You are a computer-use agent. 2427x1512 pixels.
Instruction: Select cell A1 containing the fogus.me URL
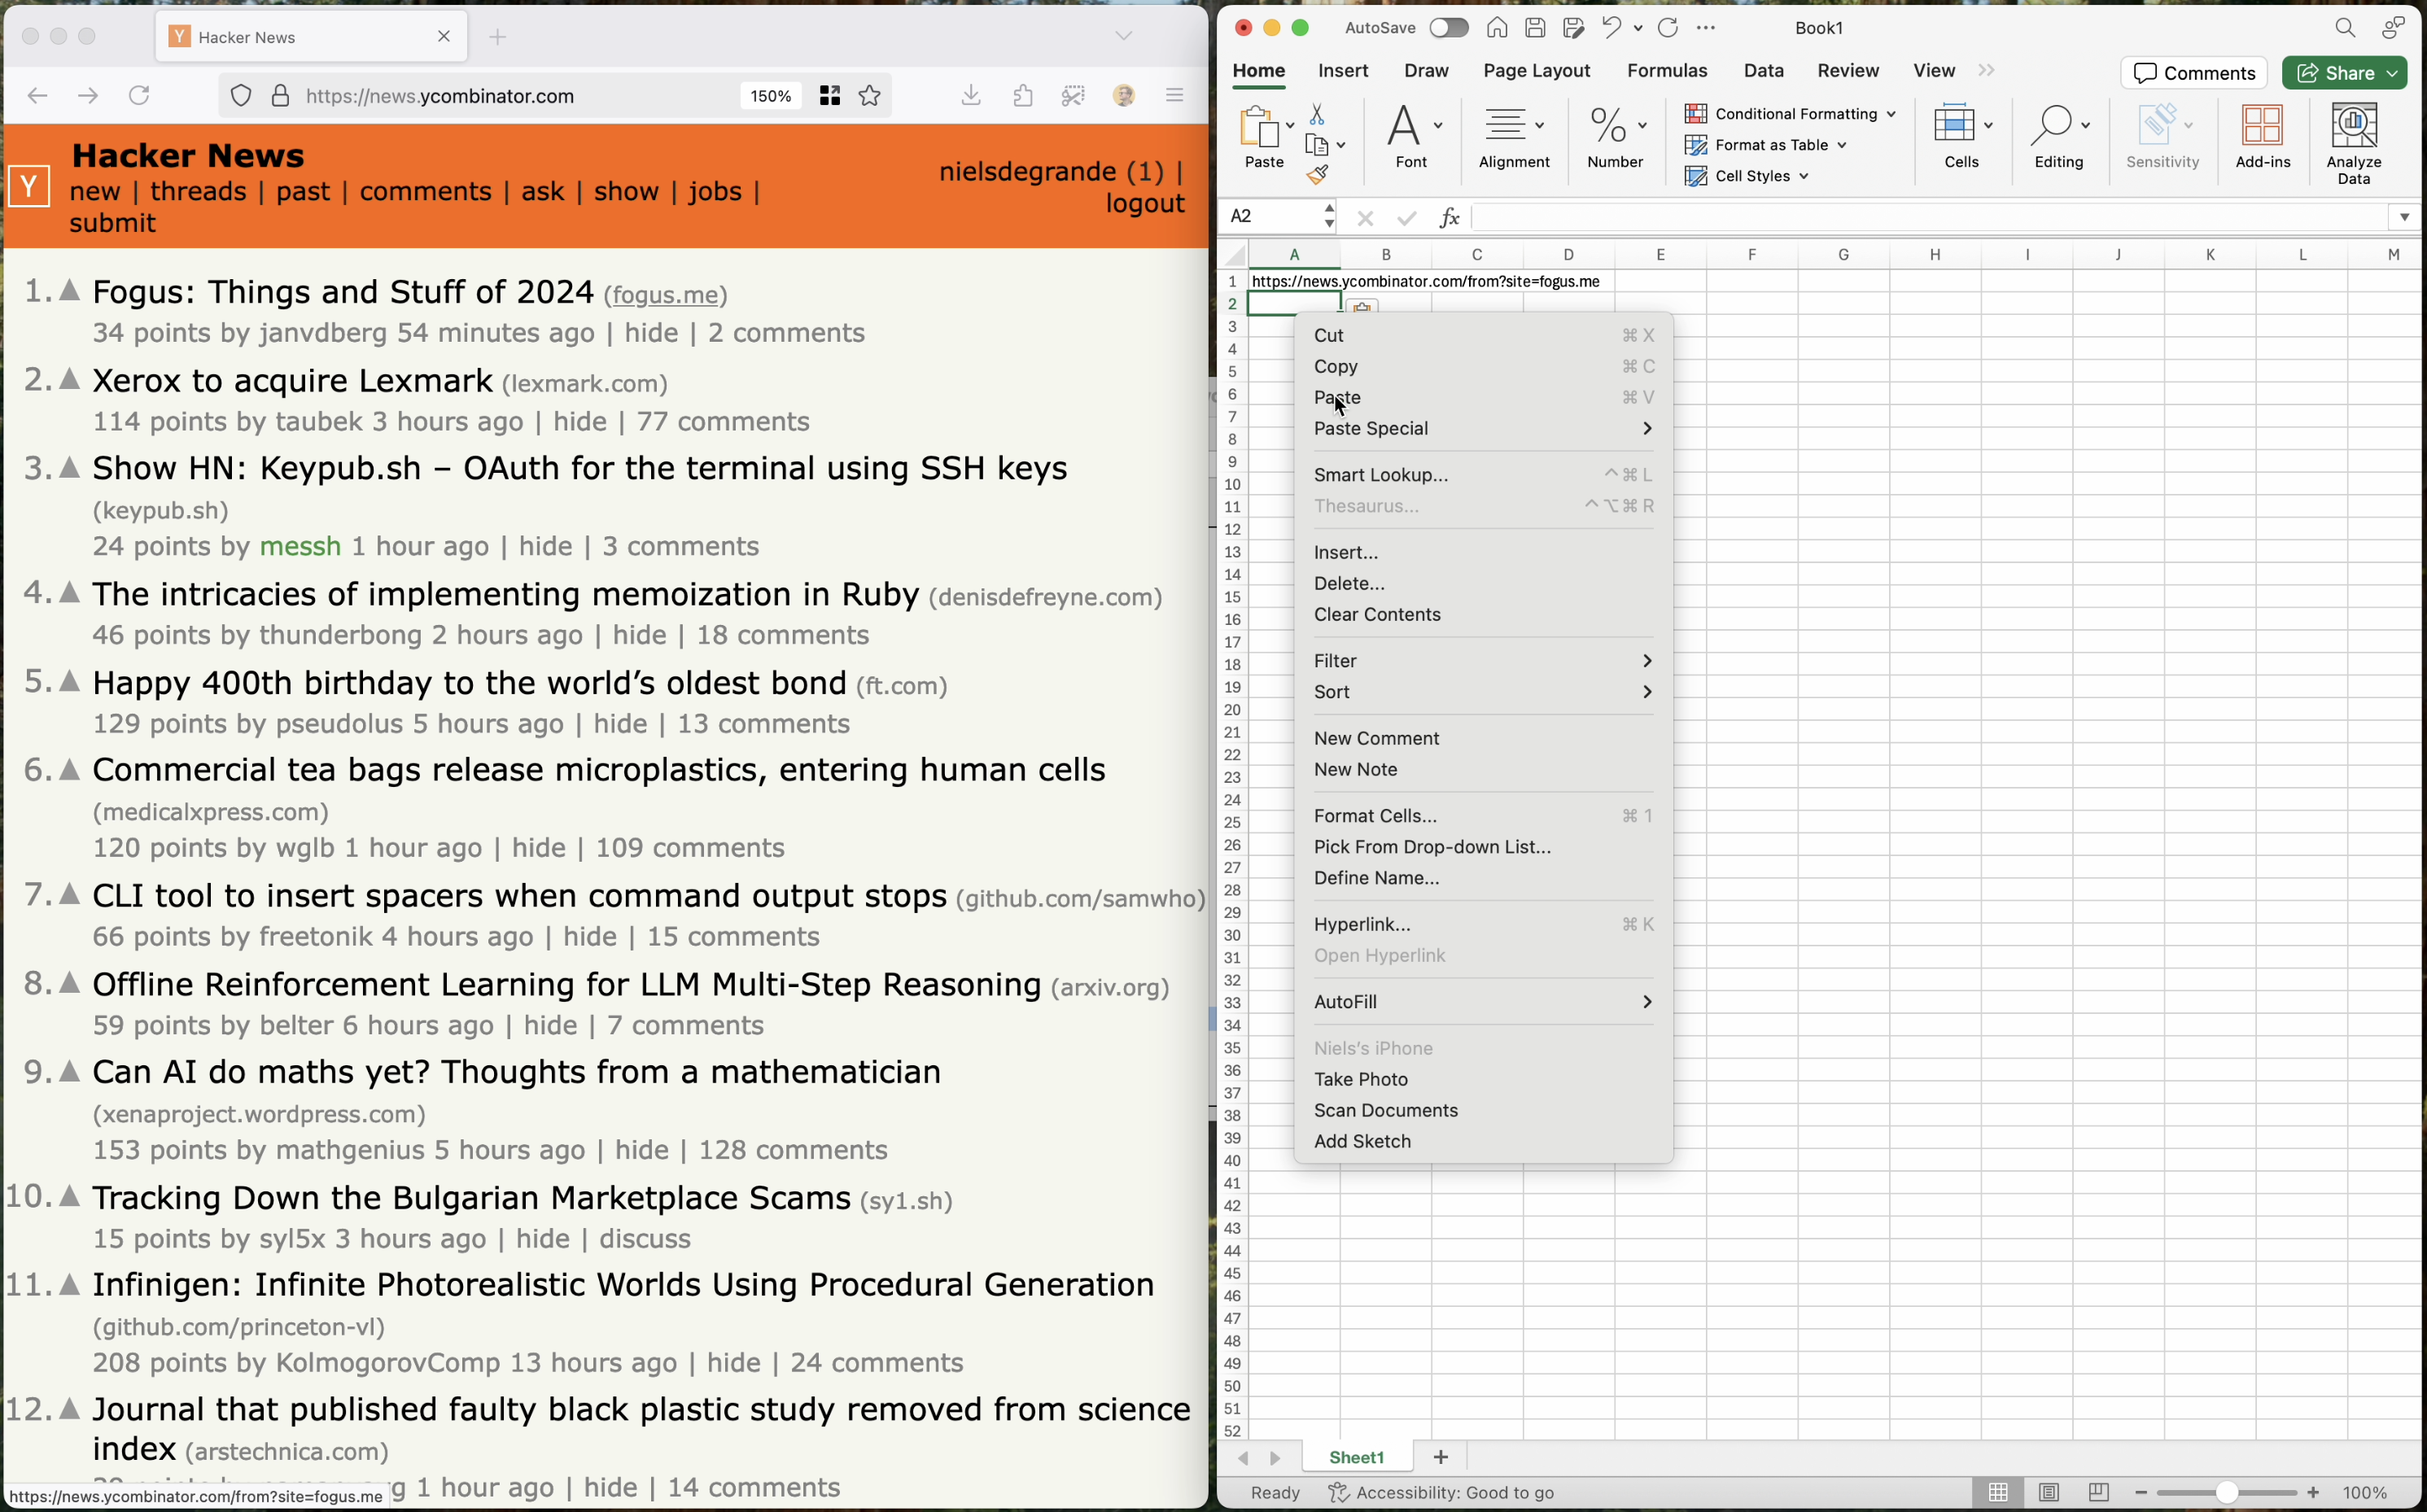click(1294, 282)
